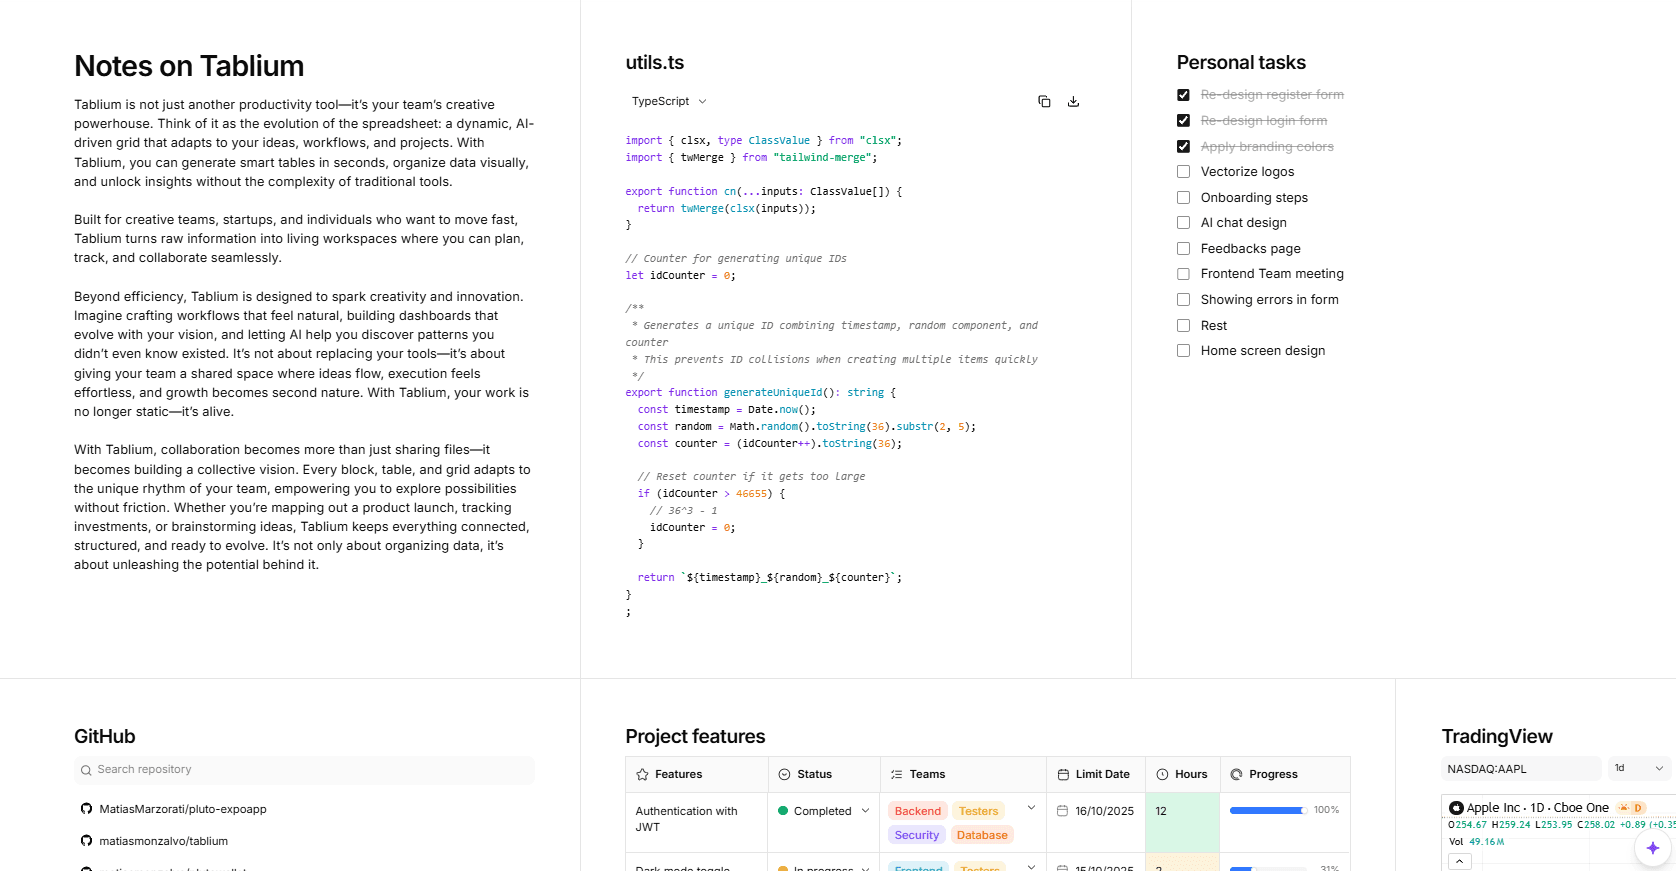1676x871 pixels.
Task: Click the Progress column header
Action: point(1272,774)
